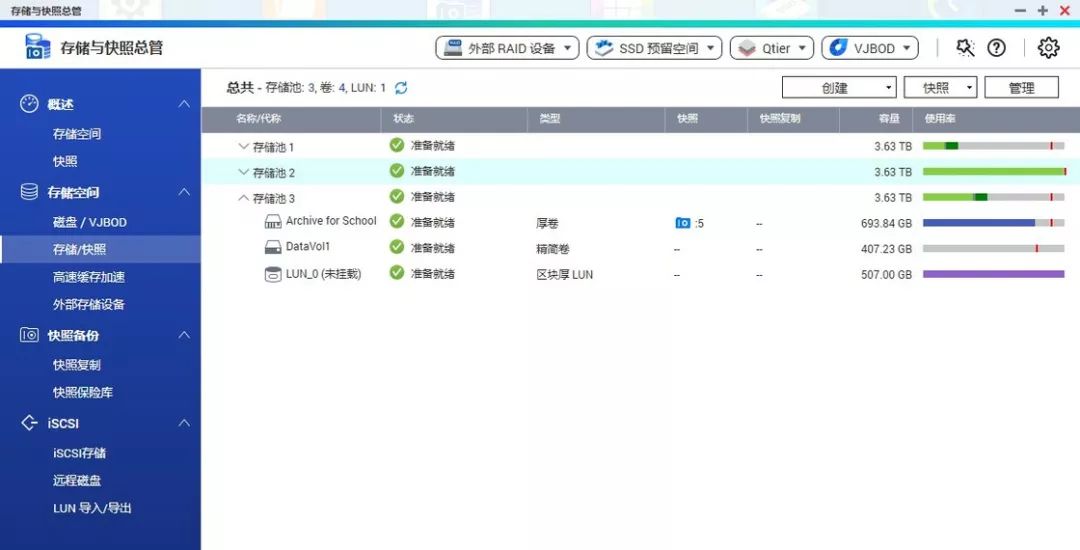
Task: Click the DataVol1 volume icon
Action: [x=273, y=247]
